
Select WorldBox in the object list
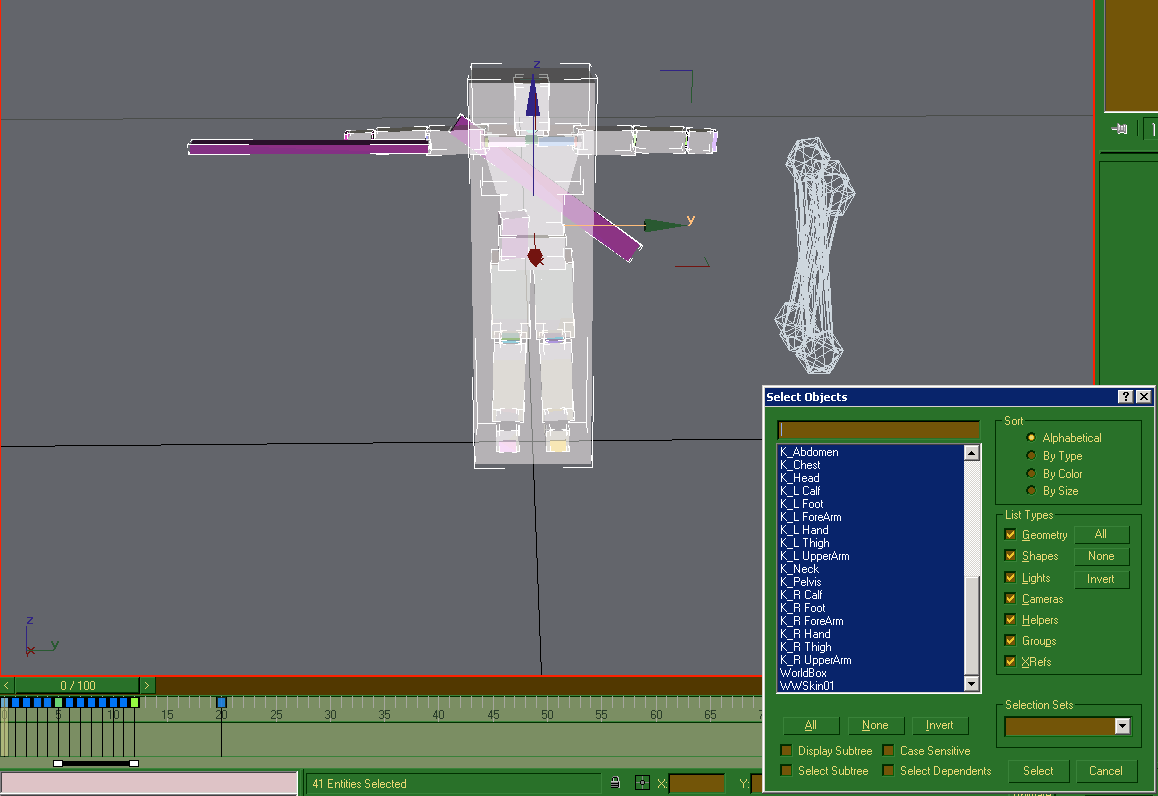(x=803, y=673)
